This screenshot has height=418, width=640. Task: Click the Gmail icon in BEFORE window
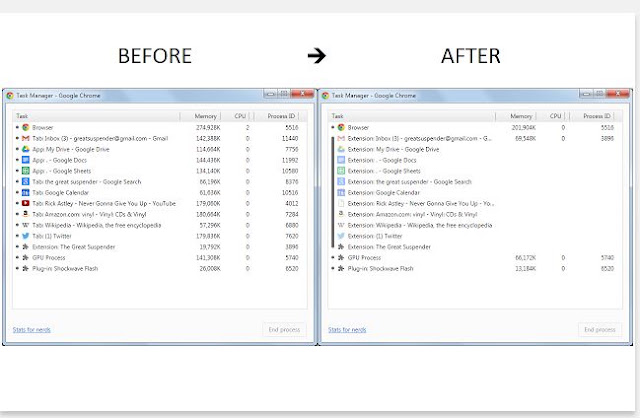[x=26, y=138]
